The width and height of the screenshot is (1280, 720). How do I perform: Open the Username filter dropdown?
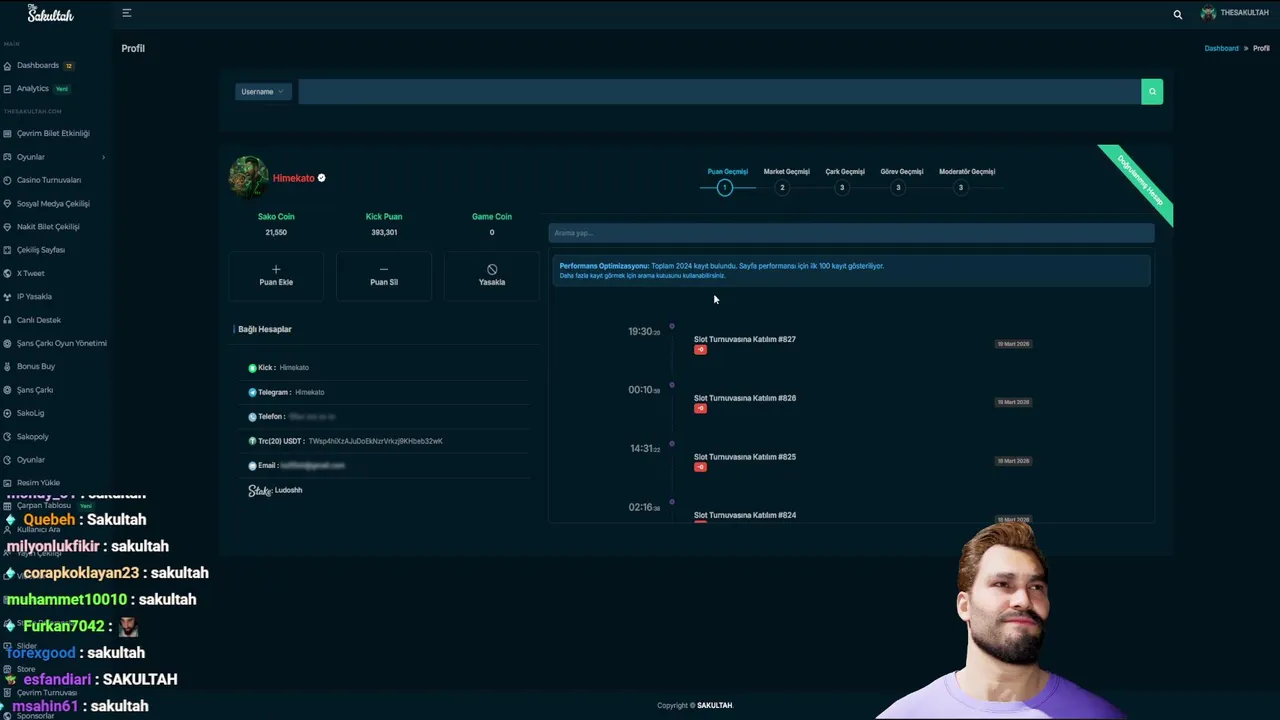coord(263,92)
